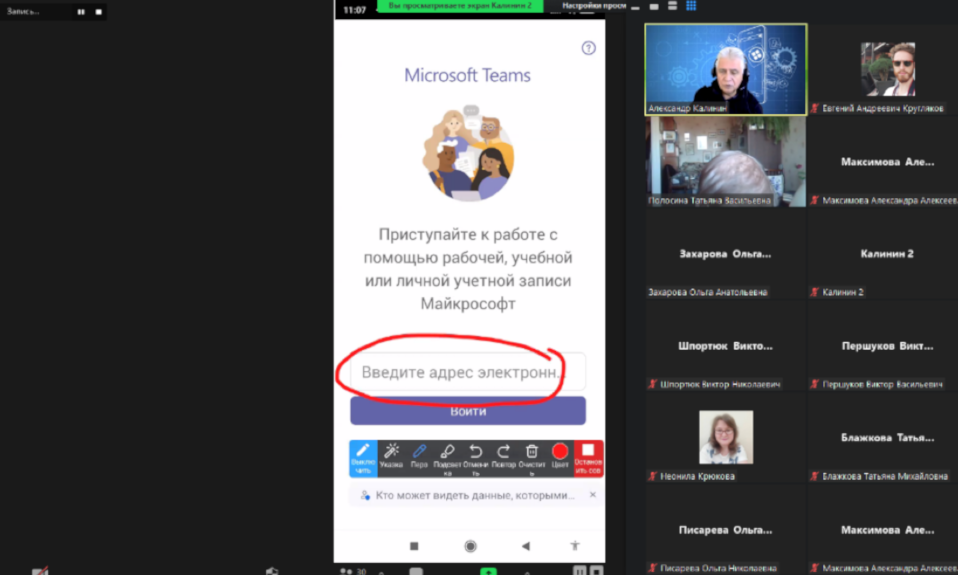This screenshot has height=575, width=958.
Task: Tap the Android back triangle button
Action: click(525, 546)
